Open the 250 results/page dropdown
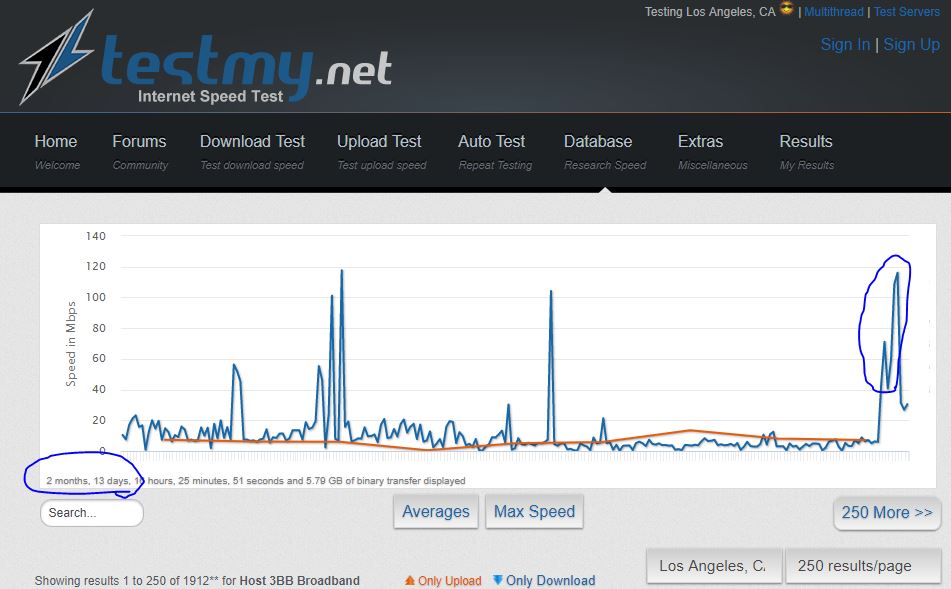Screen dimensions: 951x589 pyautogui.click(x=862, y=565)
